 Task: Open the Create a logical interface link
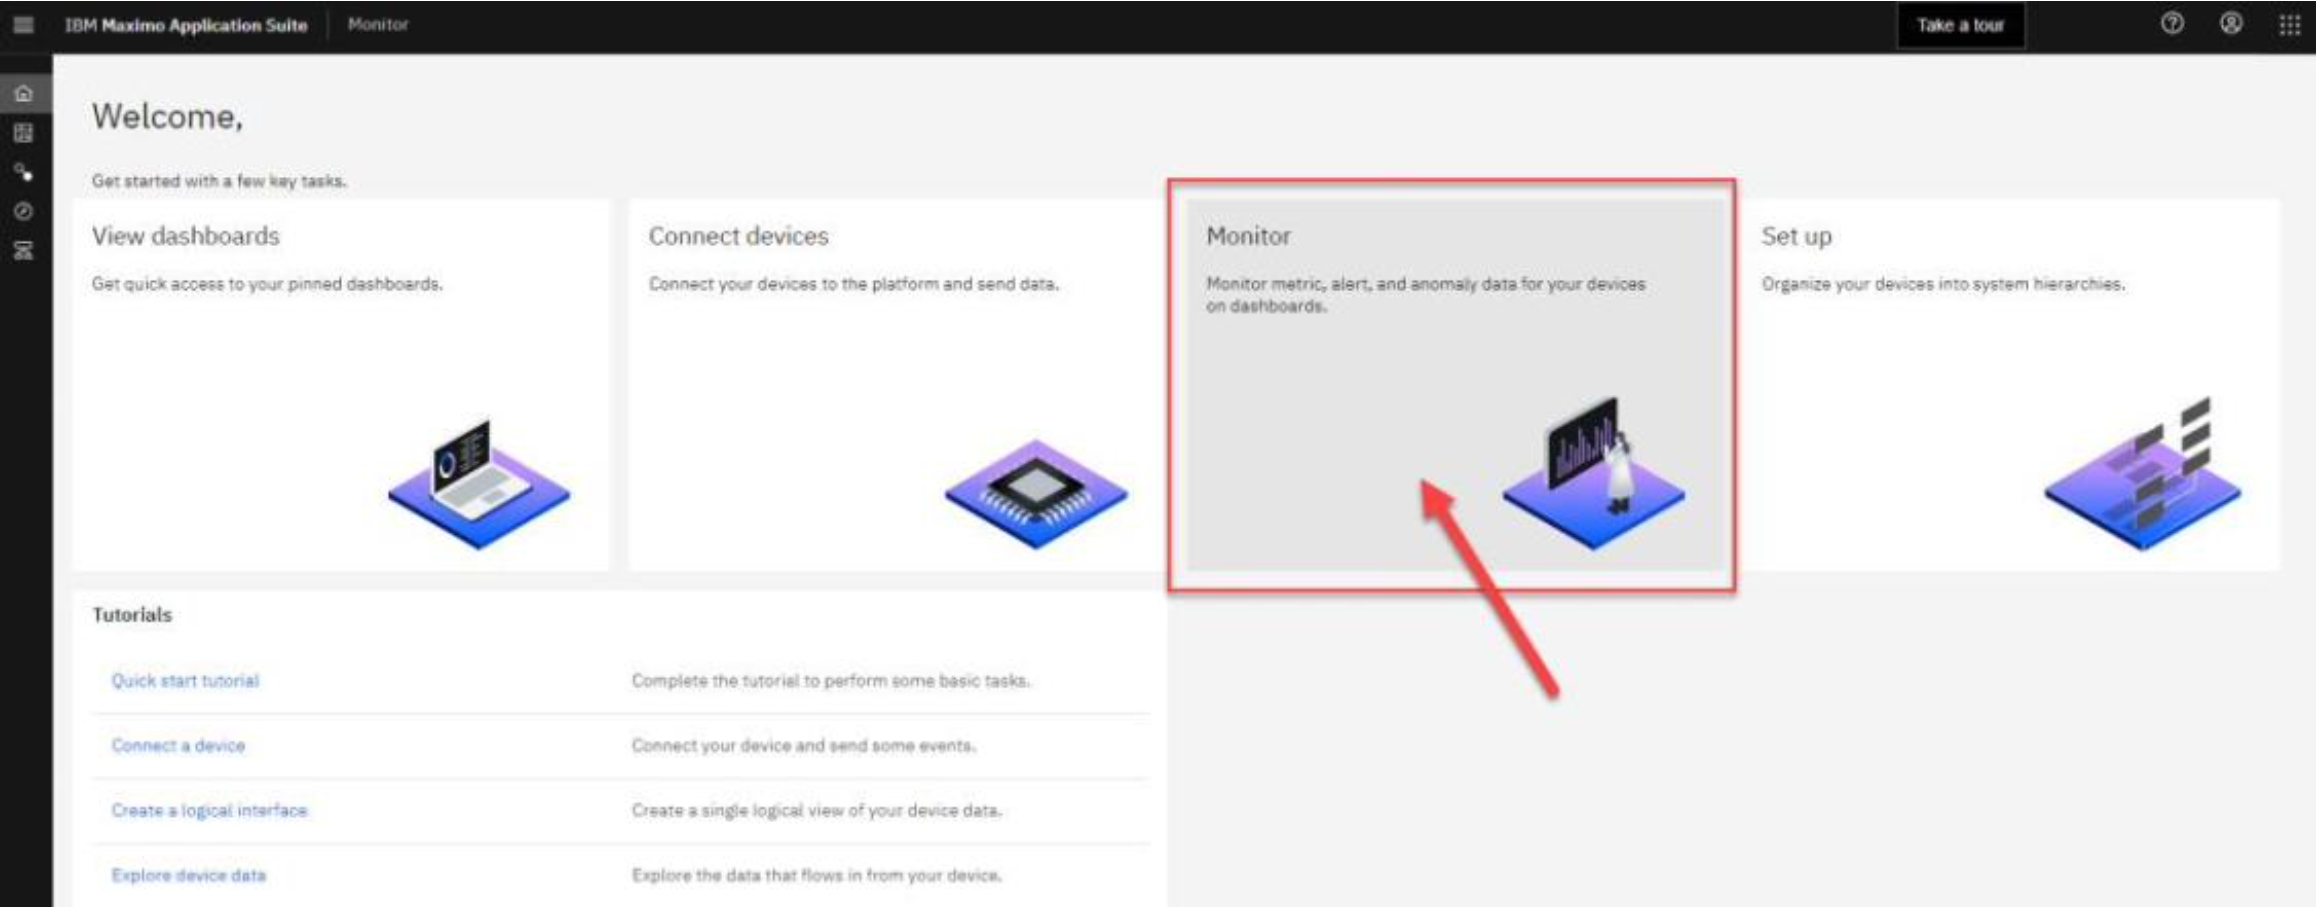click(209, 811)
